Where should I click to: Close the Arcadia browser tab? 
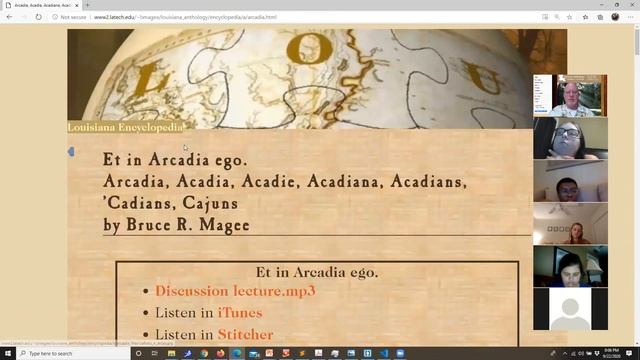[x=77, y=5]
